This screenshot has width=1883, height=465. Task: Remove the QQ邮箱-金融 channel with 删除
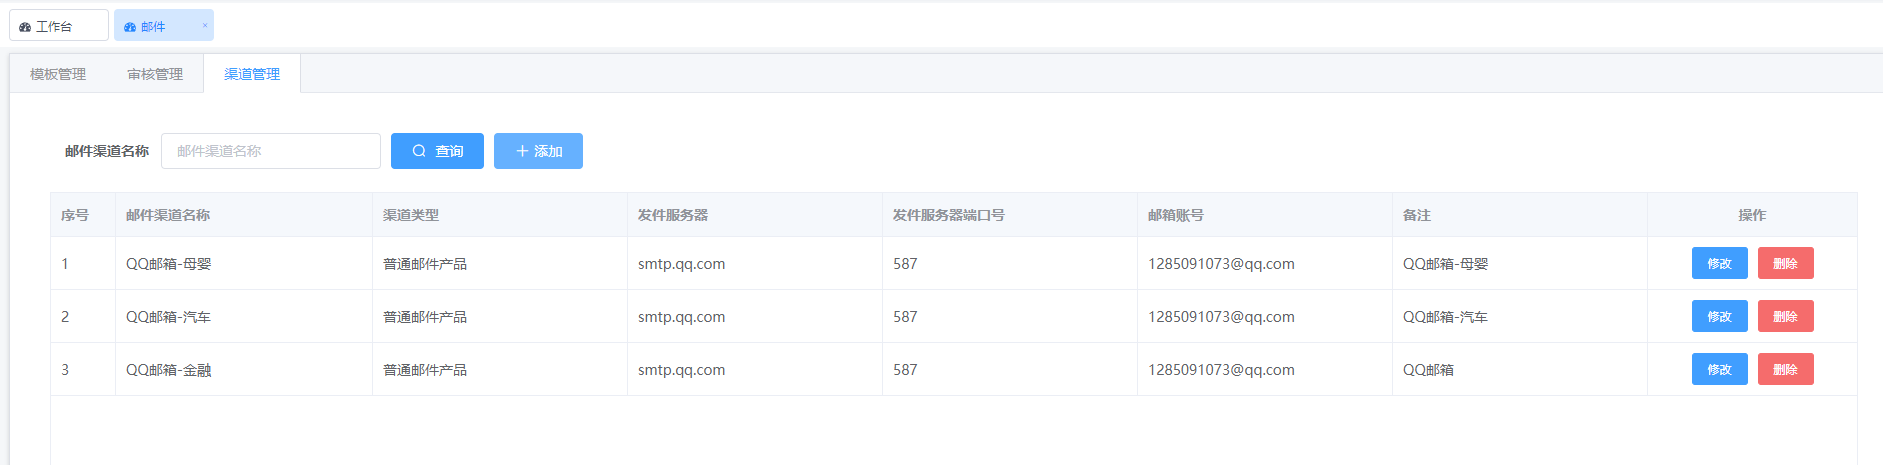click(x=1786, y=369)
